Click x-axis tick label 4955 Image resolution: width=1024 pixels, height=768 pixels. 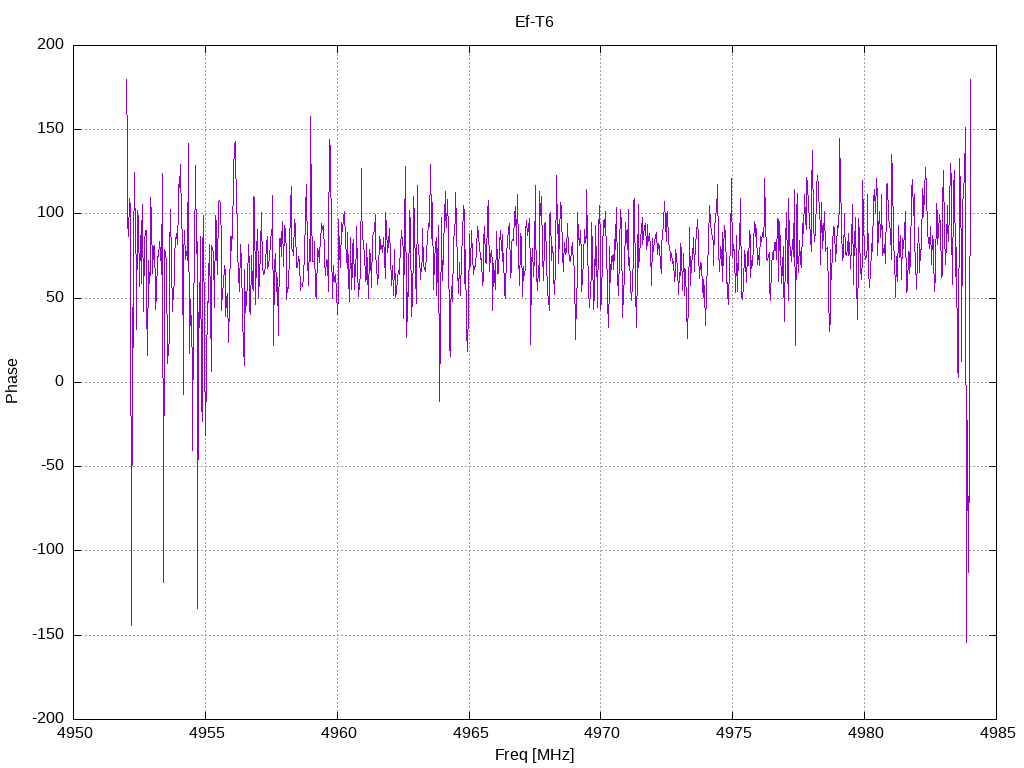point(207,733)
